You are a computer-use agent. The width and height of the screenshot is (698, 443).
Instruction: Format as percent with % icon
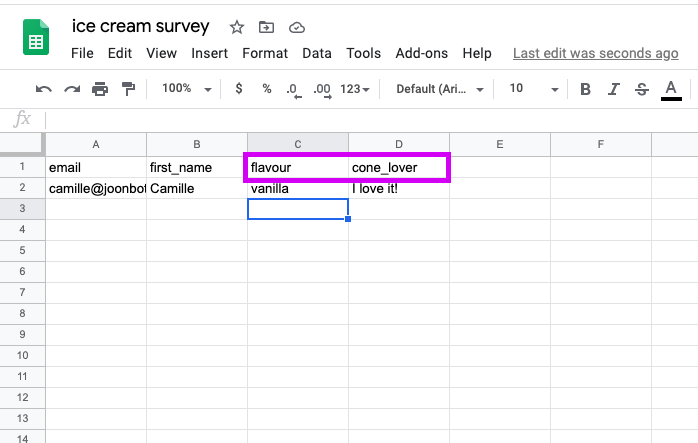(267, 89)
